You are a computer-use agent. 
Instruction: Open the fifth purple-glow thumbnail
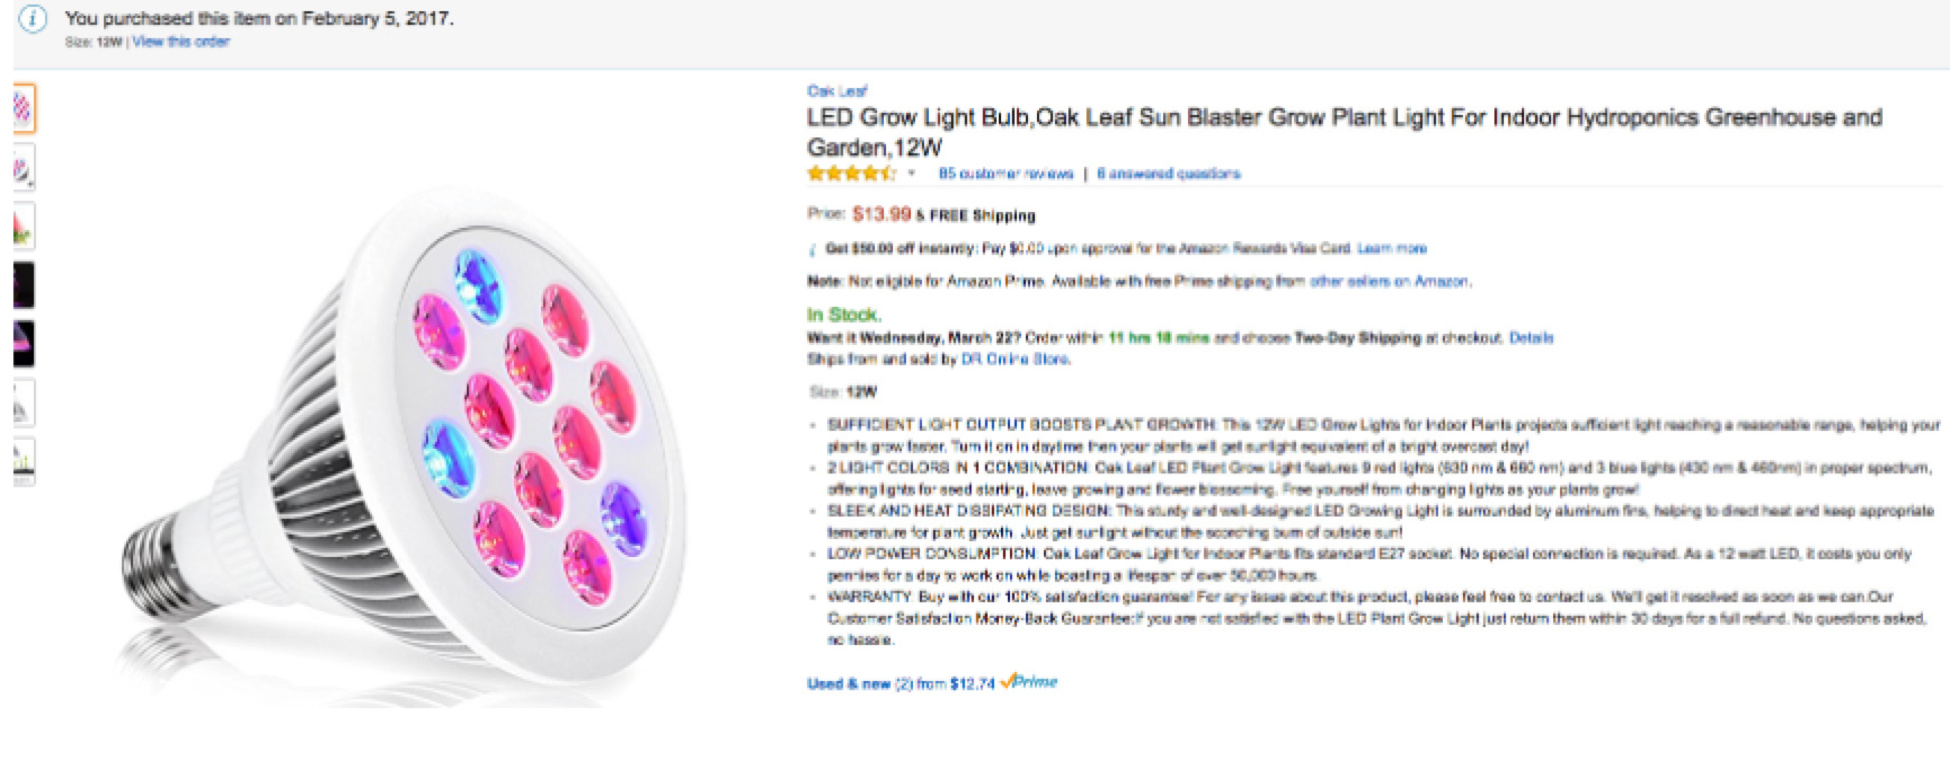24,344
